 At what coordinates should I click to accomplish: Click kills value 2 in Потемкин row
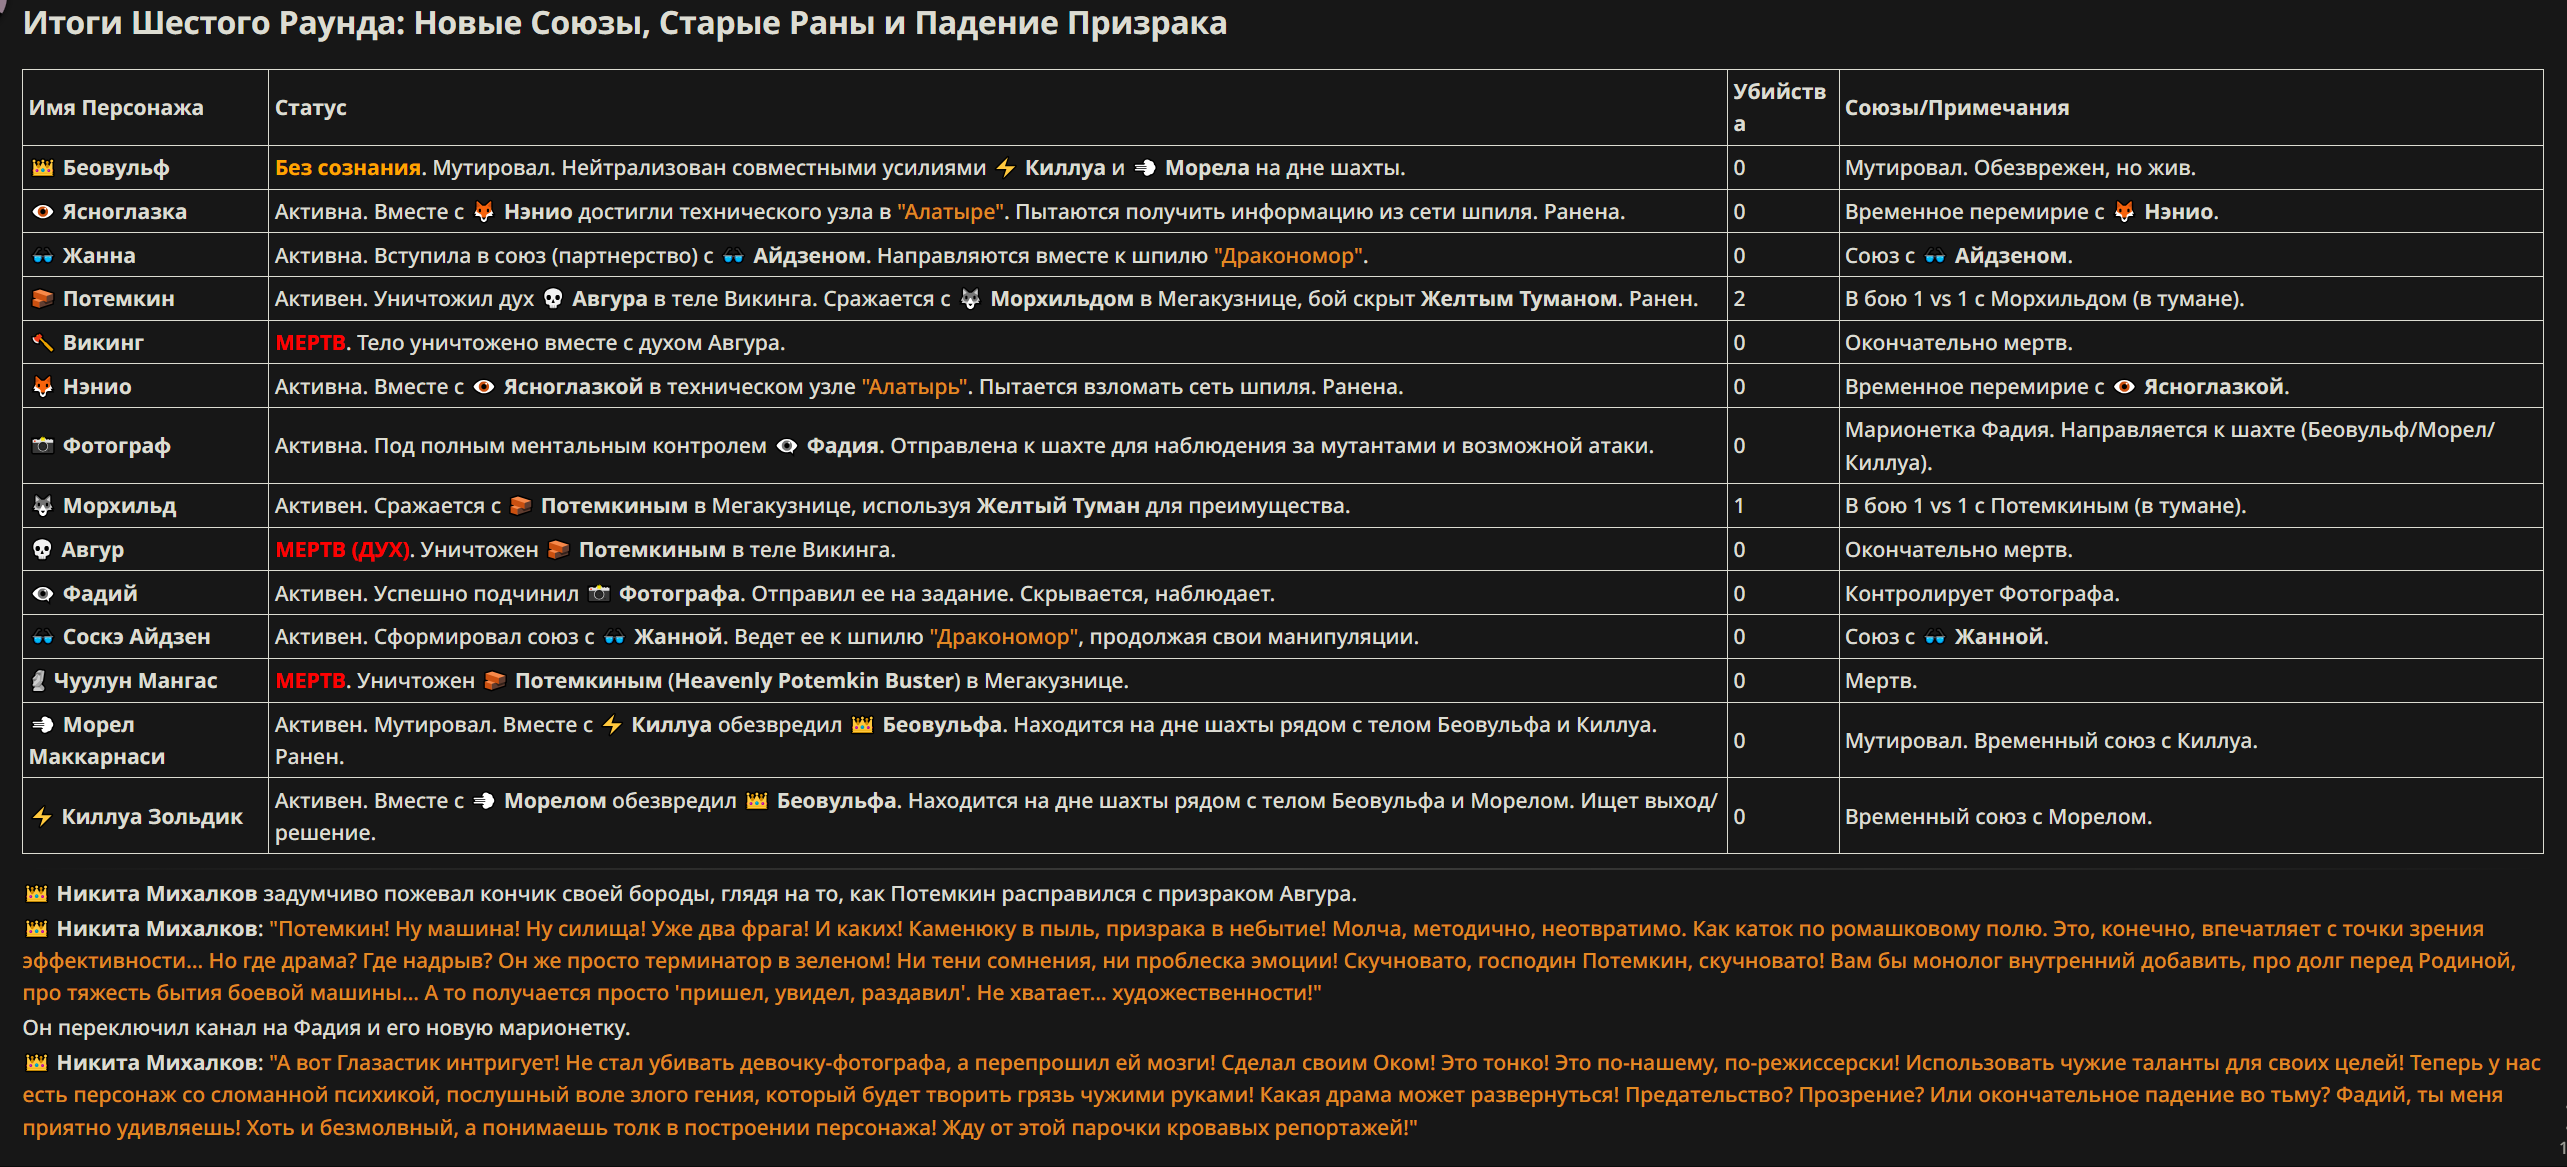point(1740,299)
